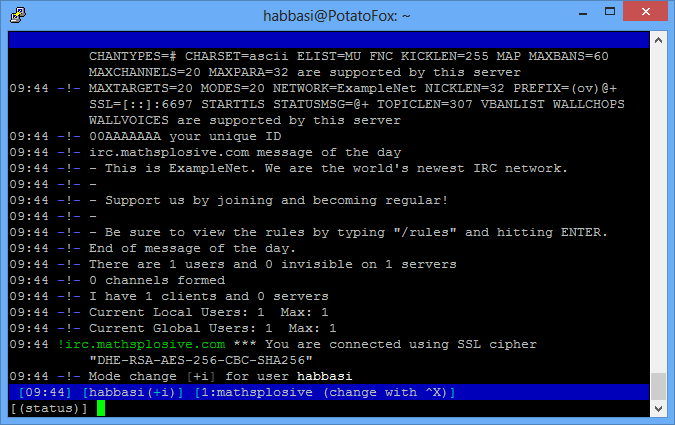675x425 pixels.
Task: Click the cipher "DHE-RSA-AES-256-CBC-SHA256" text
Action: point(201,360)
